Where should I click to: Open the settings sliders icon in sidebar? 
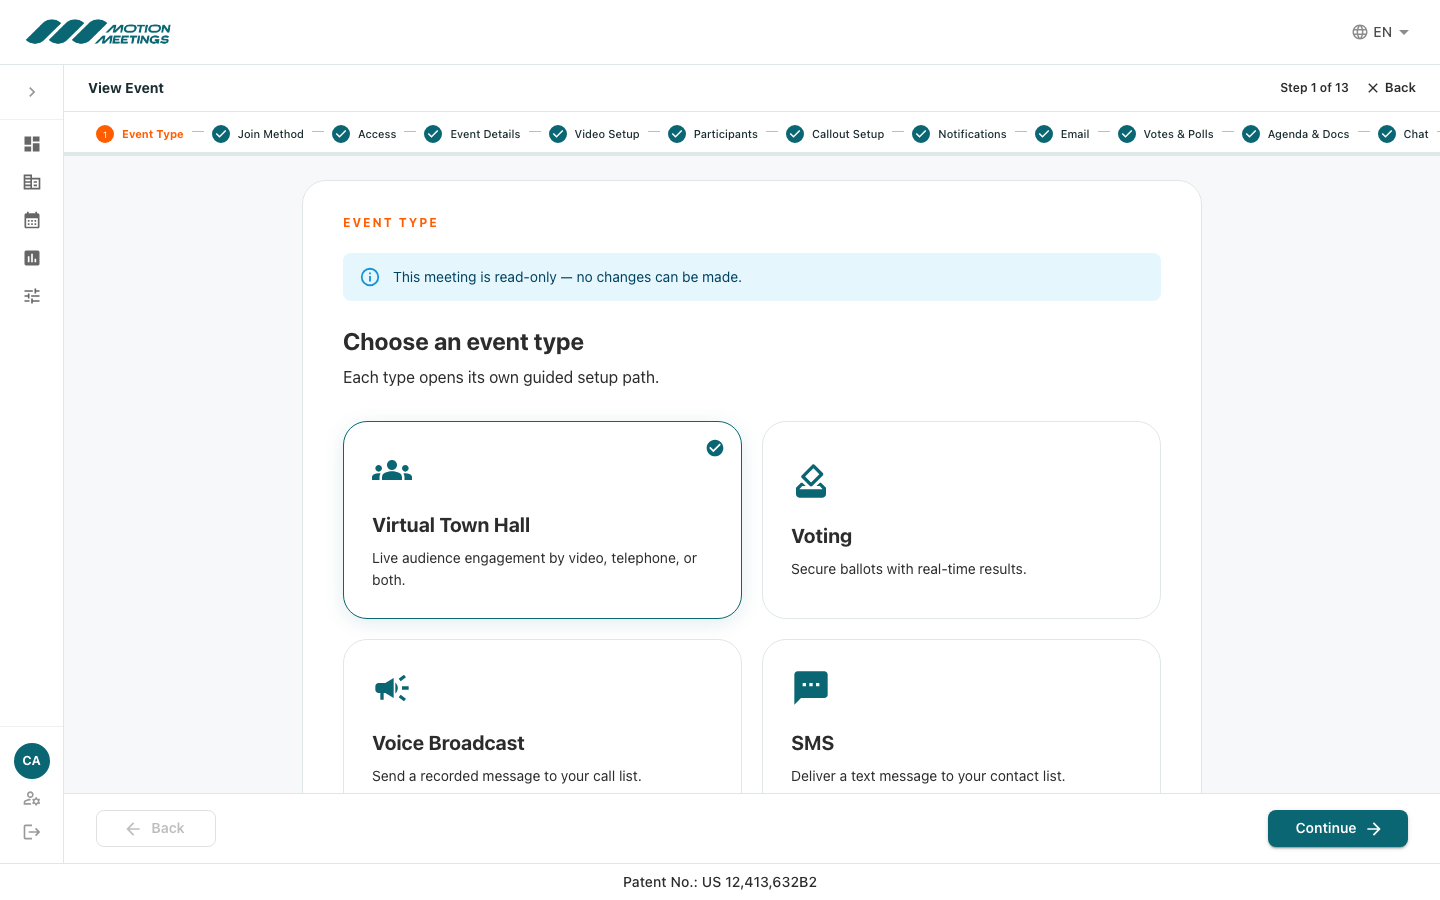click(32, 296)
